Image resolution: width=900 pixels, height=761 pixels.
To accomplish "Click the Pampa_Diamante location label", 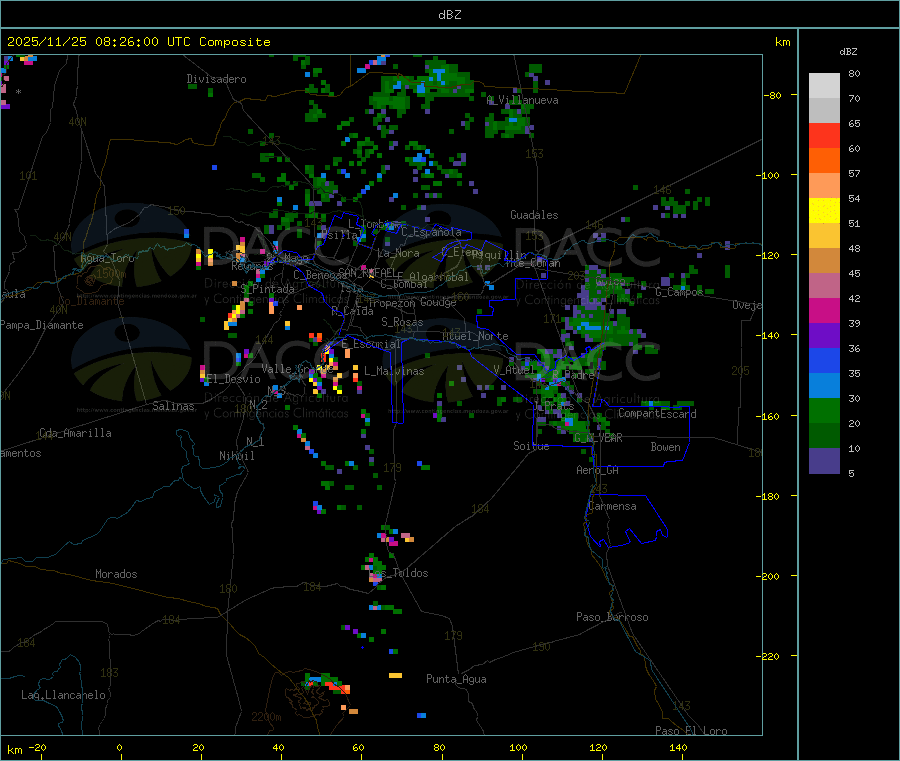I will (x=42, y=325).
